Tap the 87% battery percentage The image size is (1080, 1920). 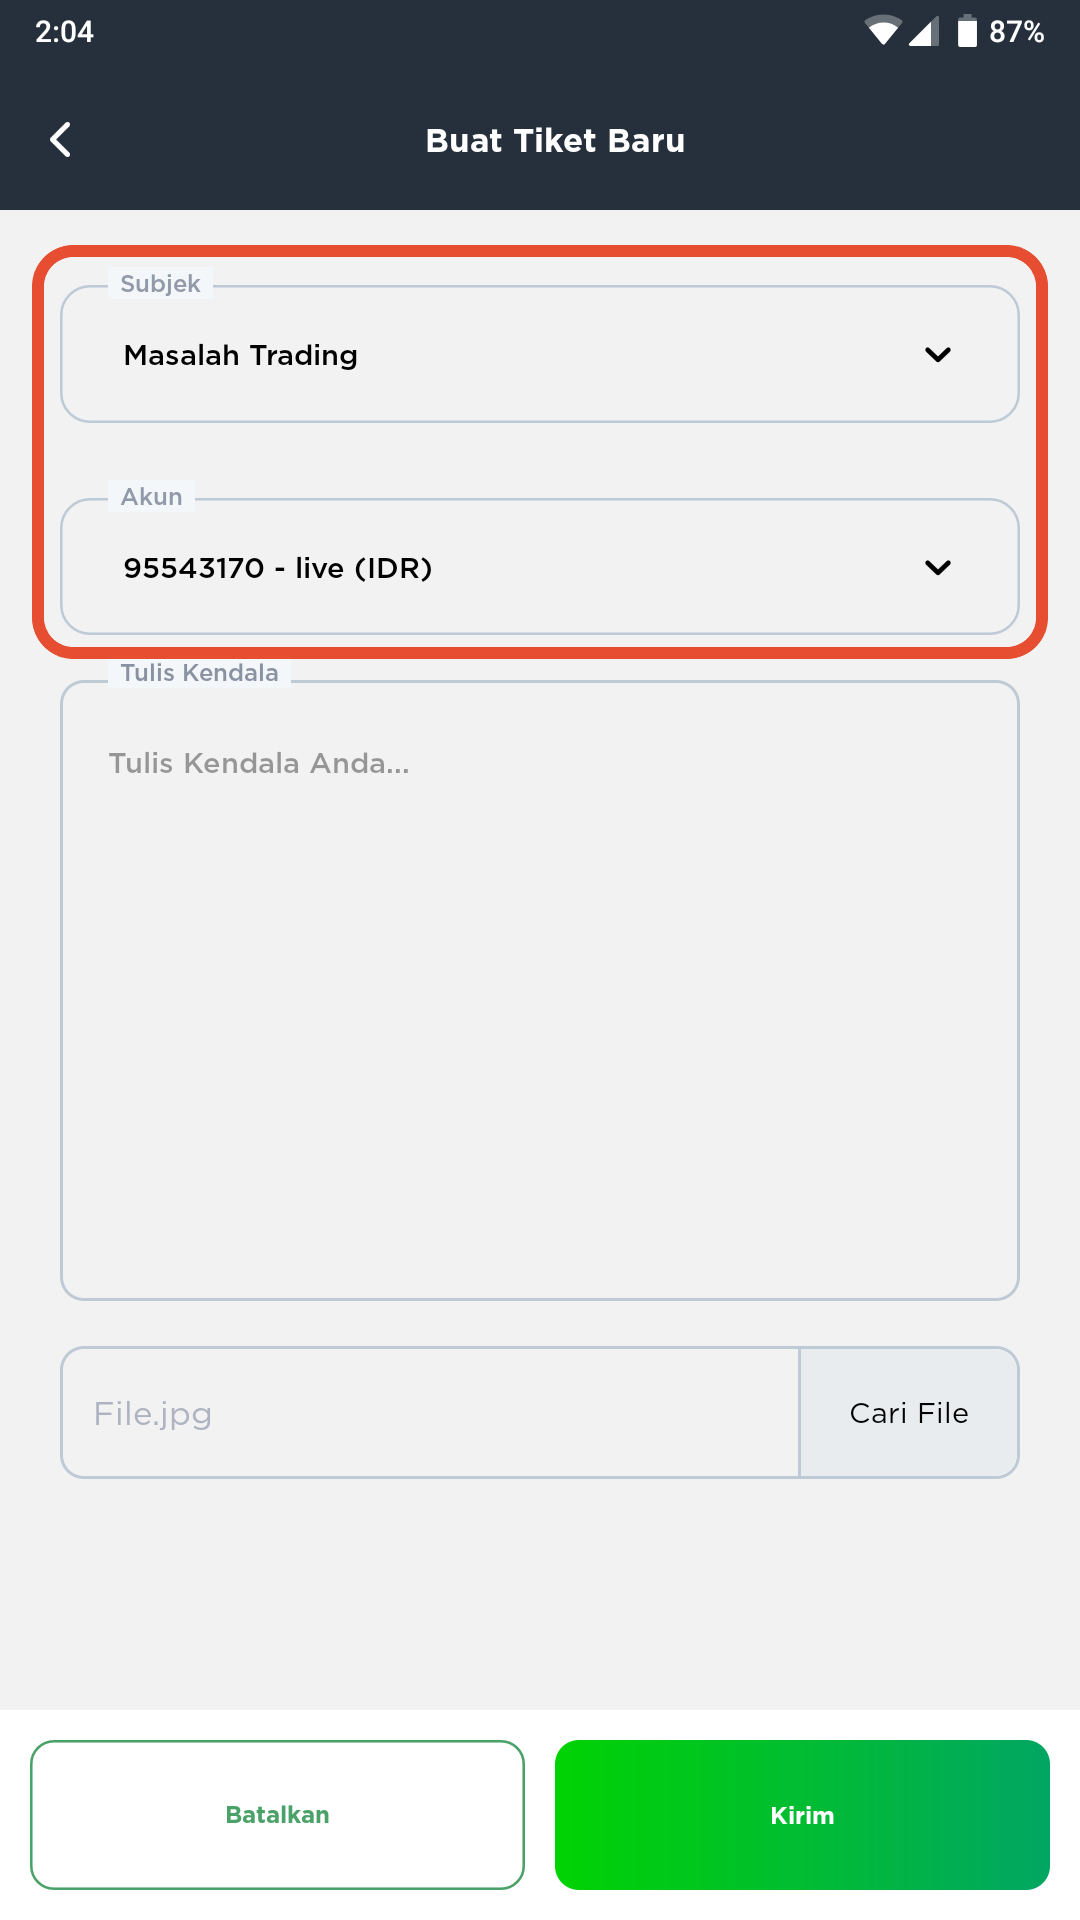click(1016, 32)
